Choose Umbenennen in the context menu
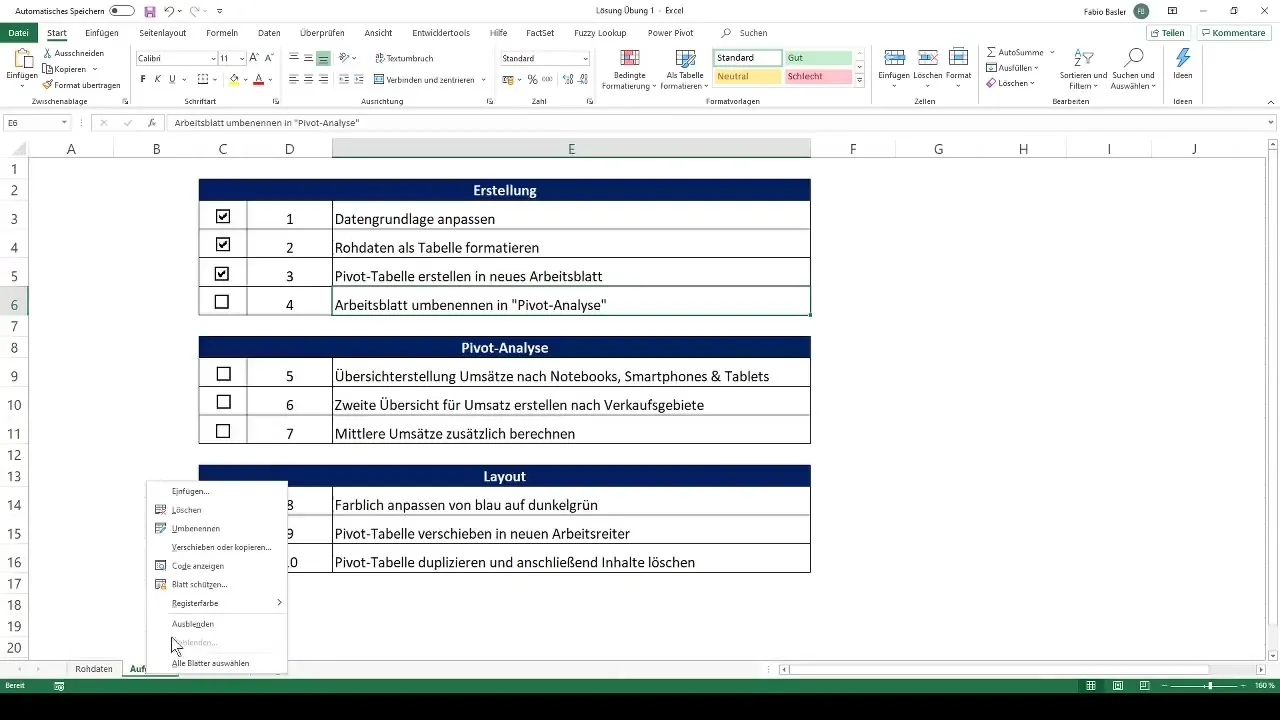 (196, 528)
